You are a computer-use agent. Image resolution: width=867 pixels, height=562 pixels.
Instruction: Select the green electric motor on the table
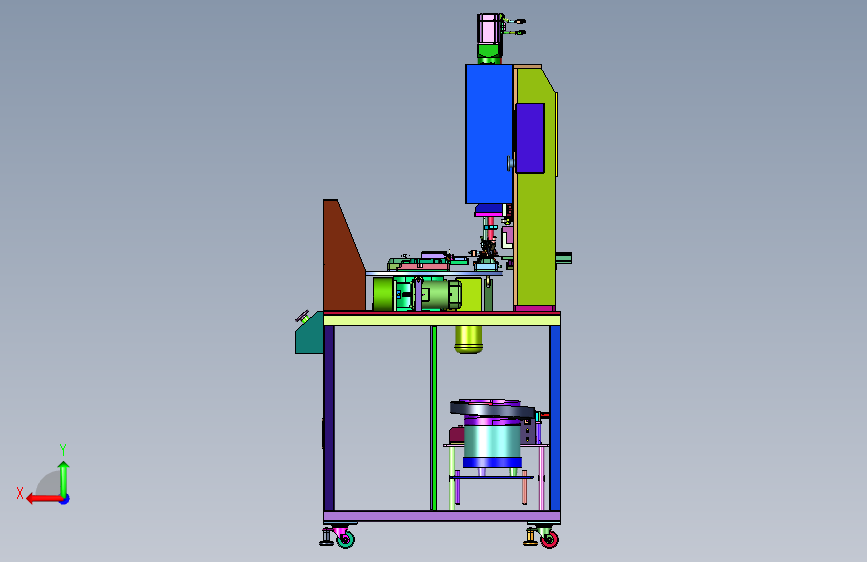440,294
